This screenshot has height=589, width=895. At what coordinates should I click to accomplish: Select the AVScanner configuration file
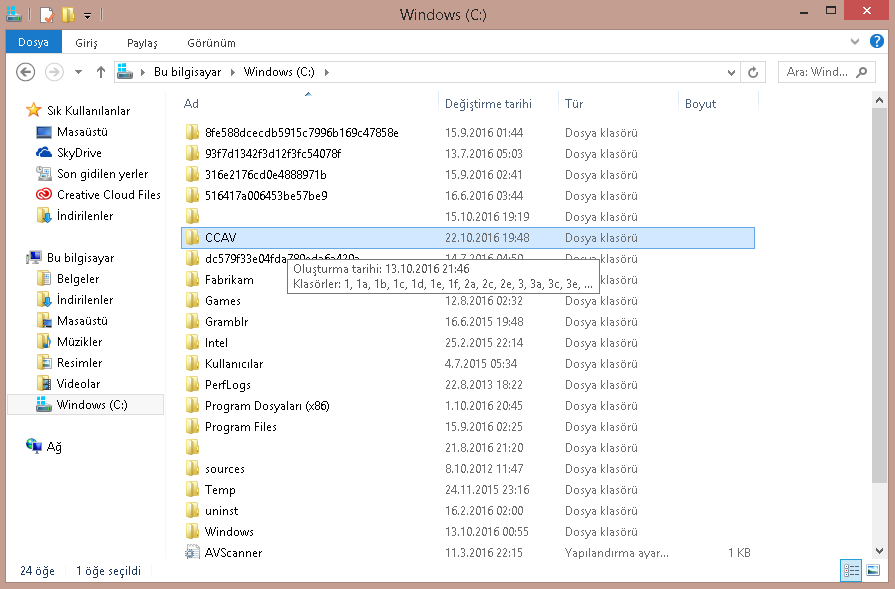pos(233,553)
